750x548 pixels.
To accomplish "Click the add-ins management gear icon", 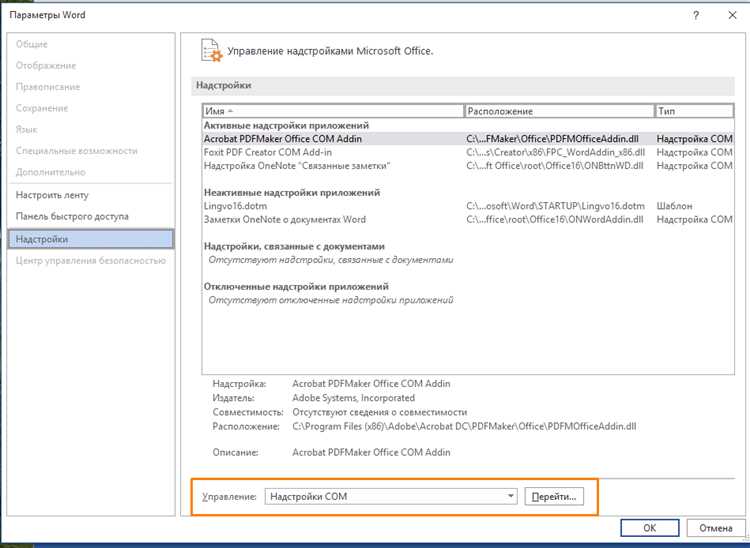I will 211,50.
